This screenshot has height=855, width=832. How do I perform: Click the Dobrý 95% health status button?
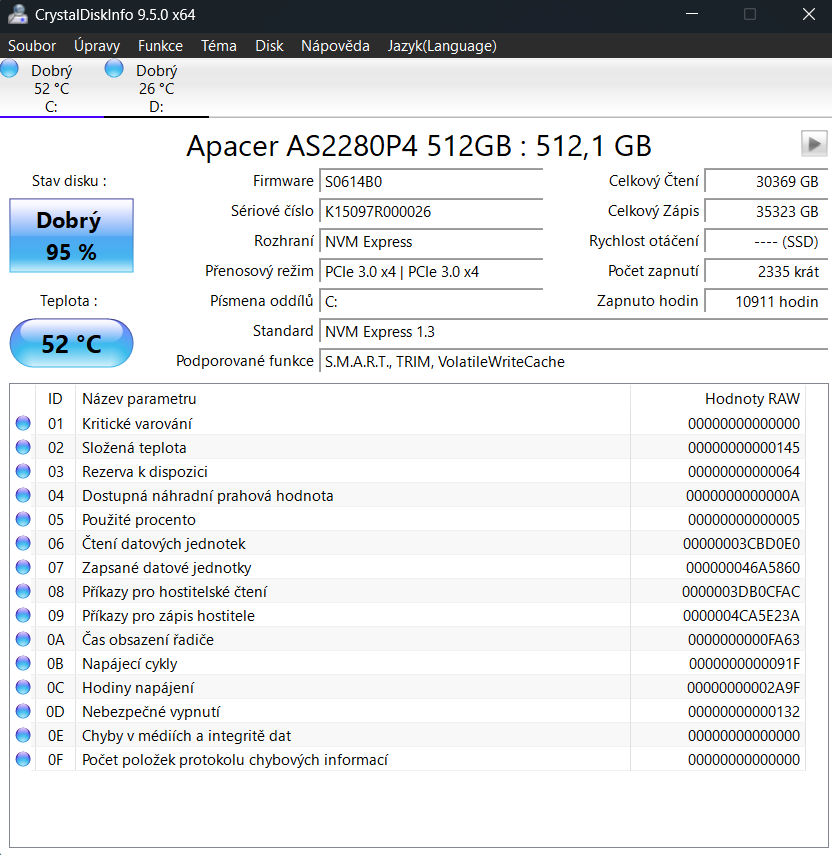(71, 235)
